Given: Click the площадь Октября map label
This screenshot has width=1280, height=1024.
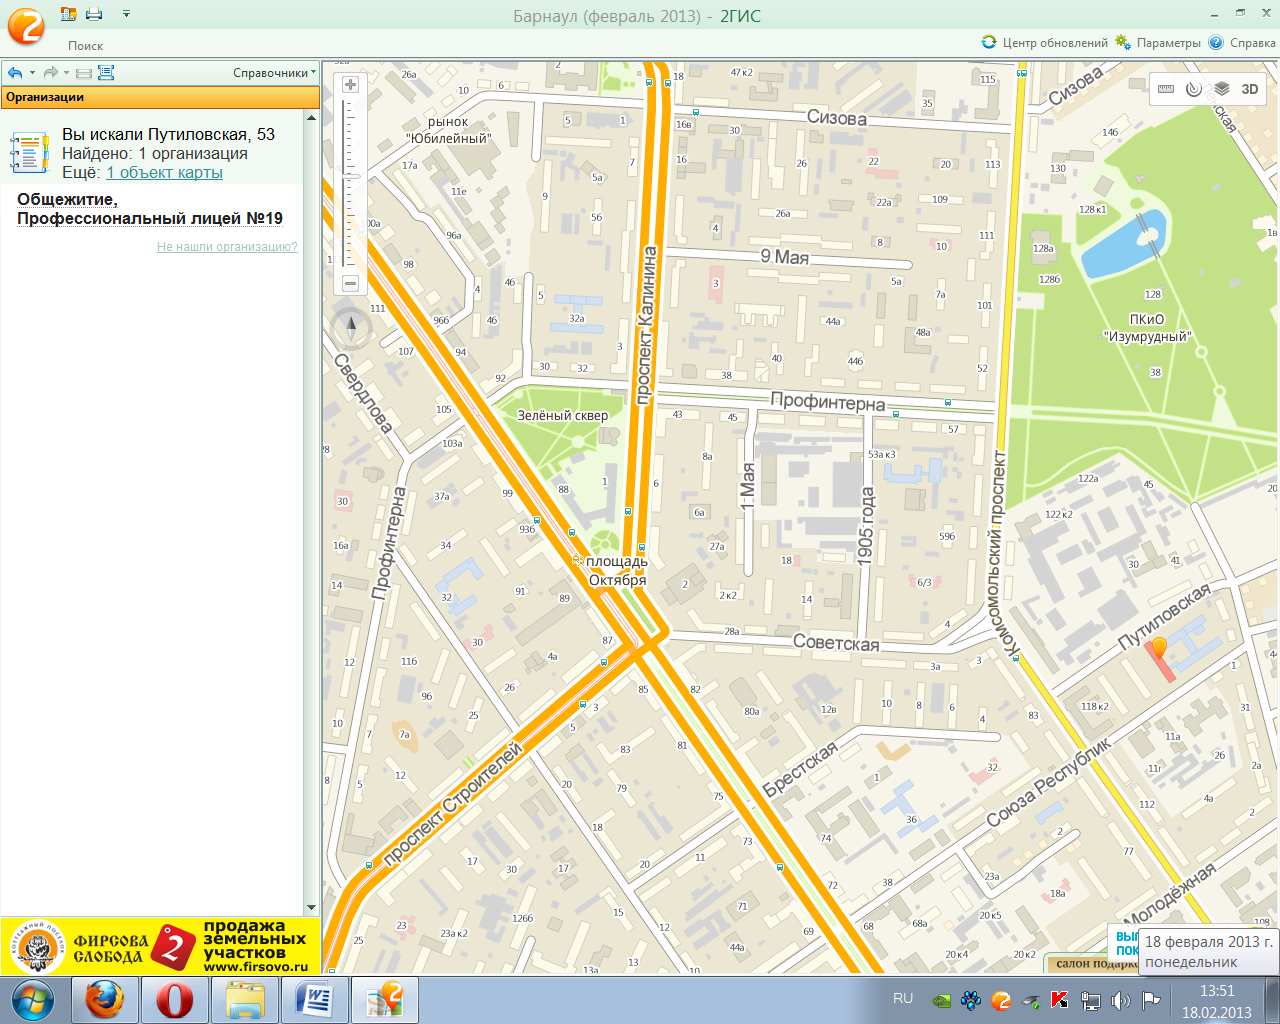Looking at the screenshot, I should tap(616, 570).
